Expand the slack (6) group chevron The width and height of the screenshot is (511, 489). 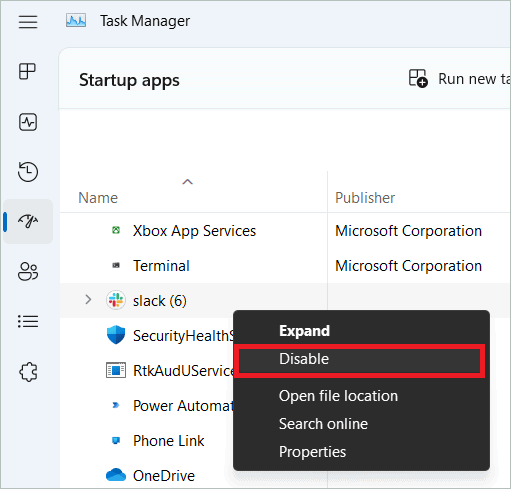(x=88, y=300)
